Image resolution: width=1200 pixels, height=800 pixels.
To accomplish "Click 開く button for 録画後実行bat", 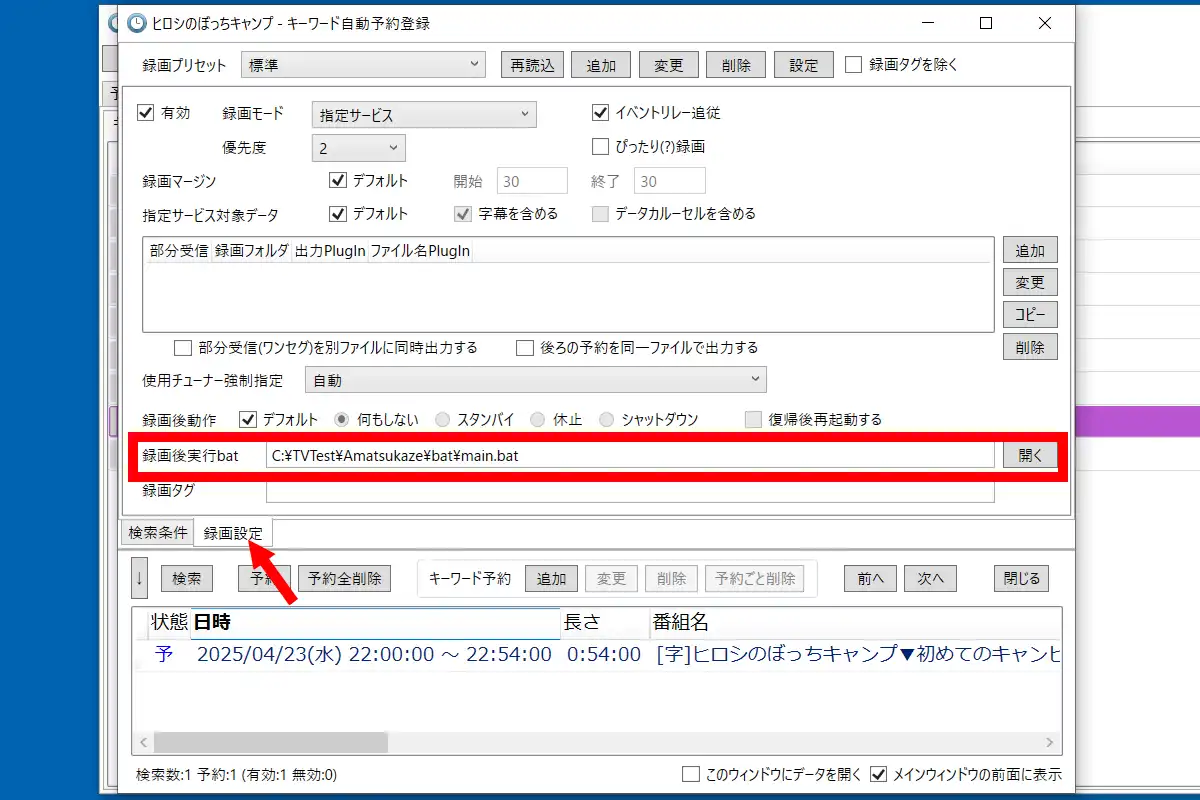I will [x=1030, y=455].
